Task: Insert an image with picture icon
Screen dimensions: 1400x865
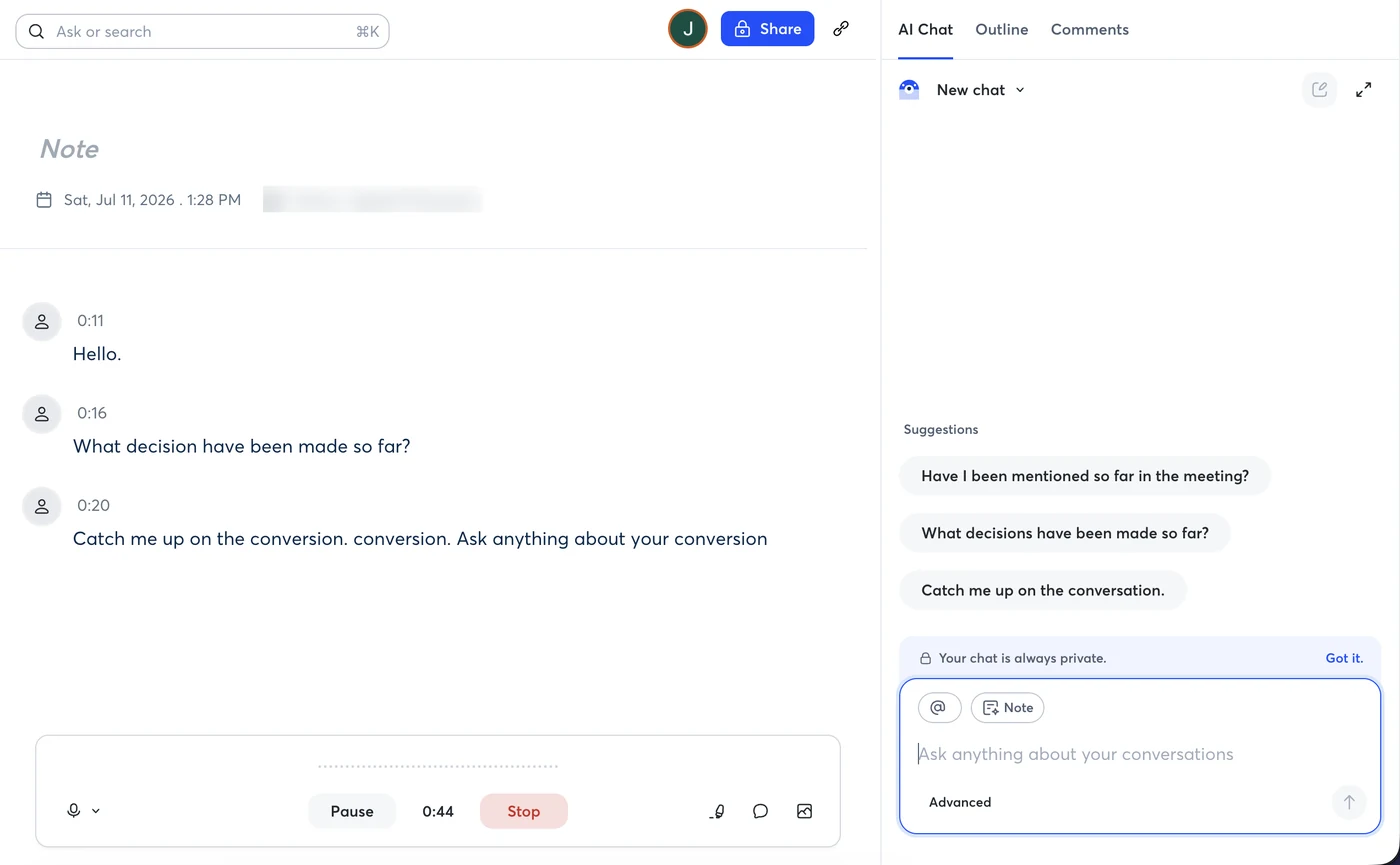Action: click(x=804, y=811)
